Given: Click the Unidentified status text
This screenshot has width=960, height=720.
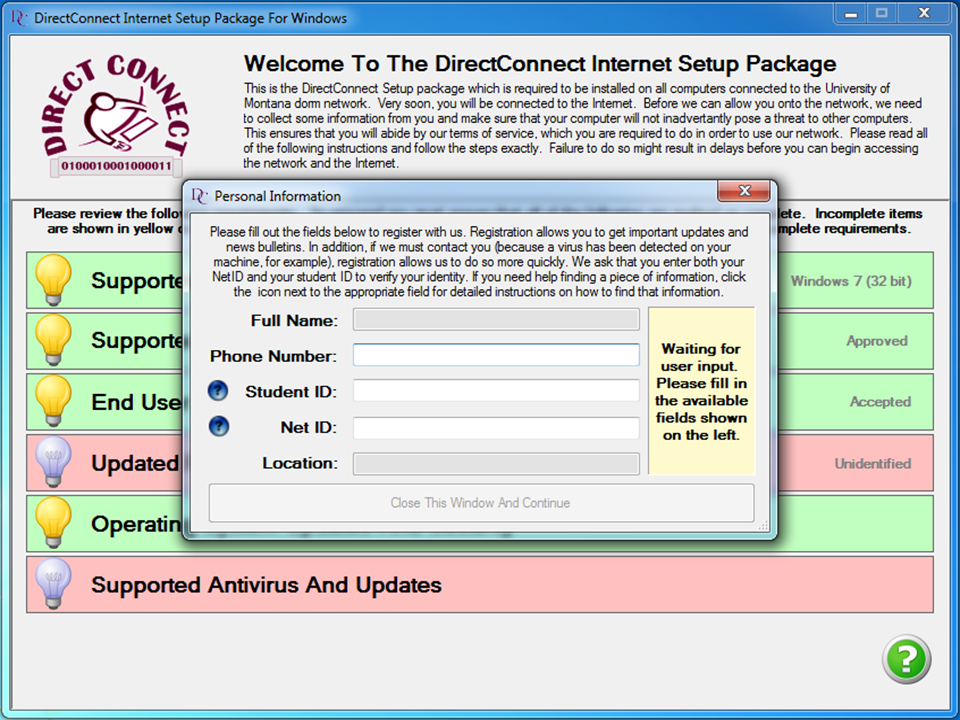Looking at the screenshot, I should [872, 463].
